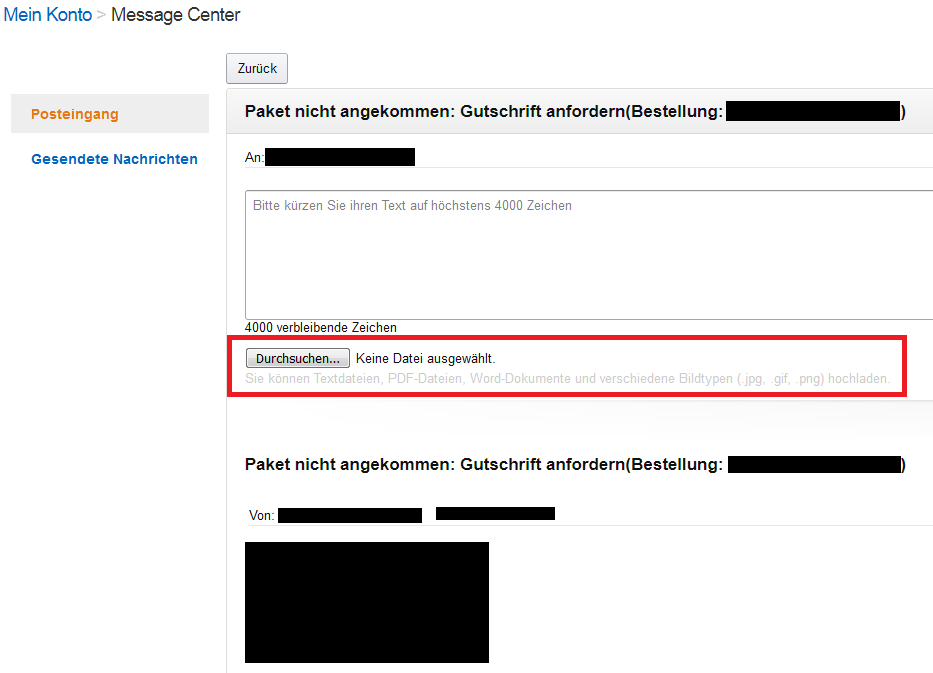
Task: Navigate to Mein Konto
Action: click(47, 14)
